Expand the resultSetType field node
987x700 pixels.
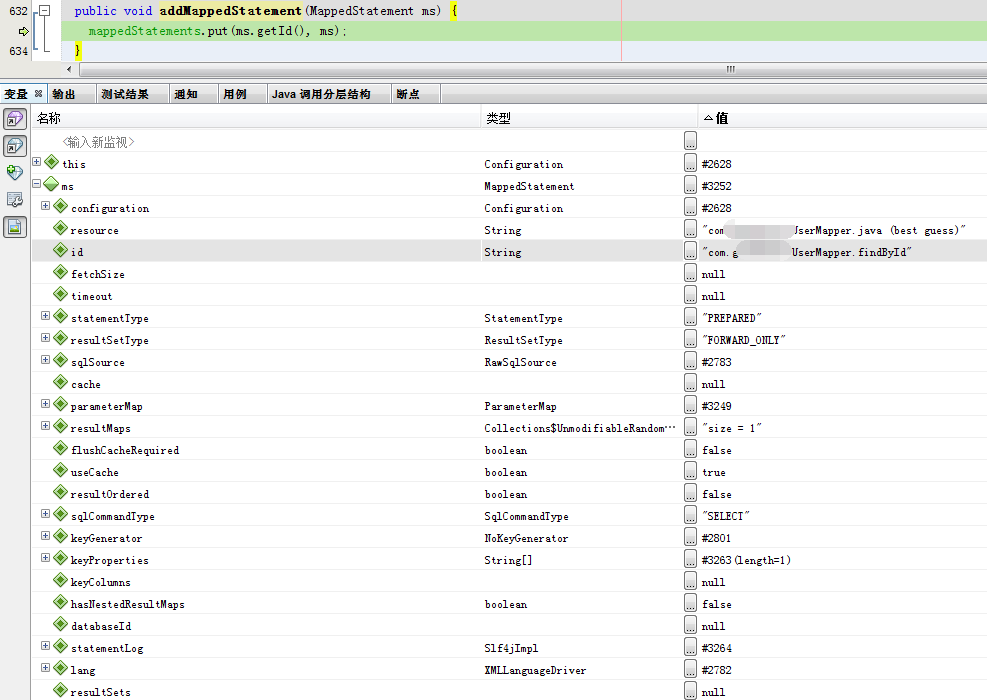pos(45,338)
